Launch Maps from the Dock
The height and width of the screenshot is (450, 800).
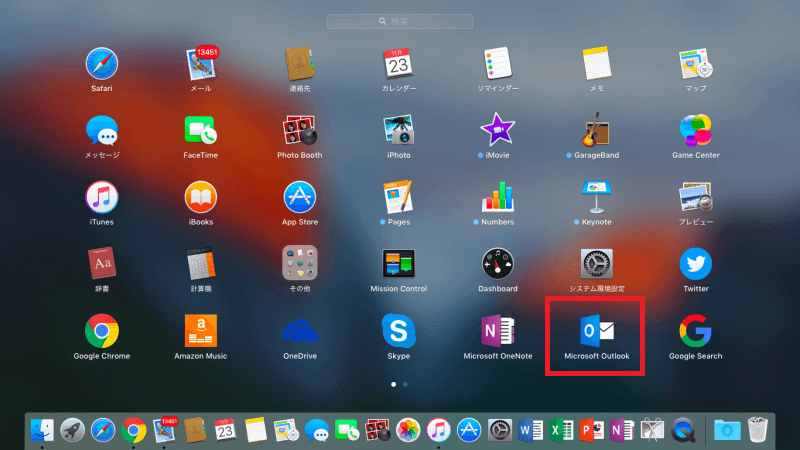click(286, 430)
